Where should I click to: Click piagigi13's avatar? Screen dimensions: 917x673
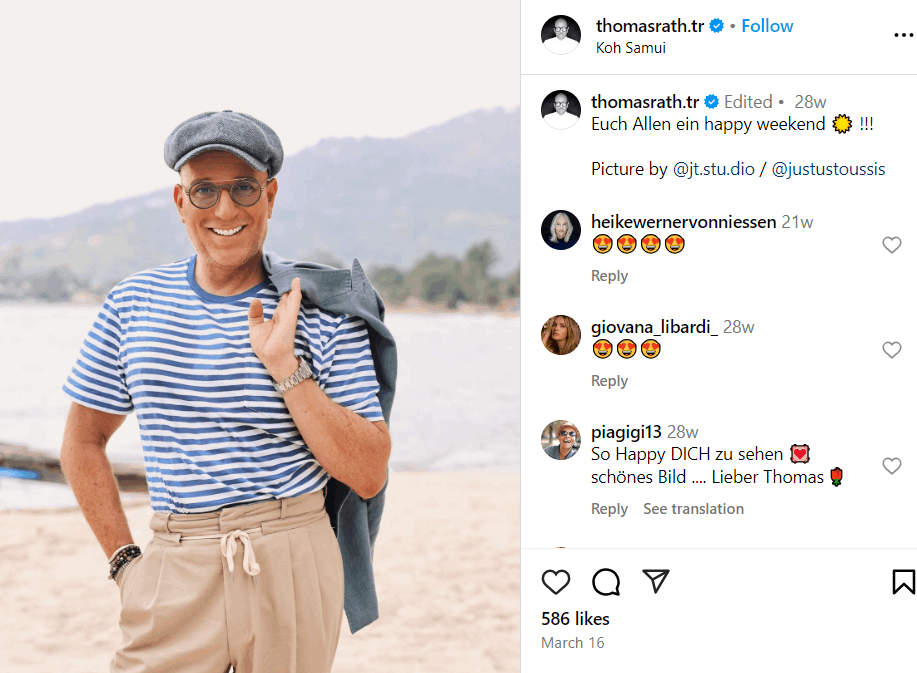(x=561, y=440)
